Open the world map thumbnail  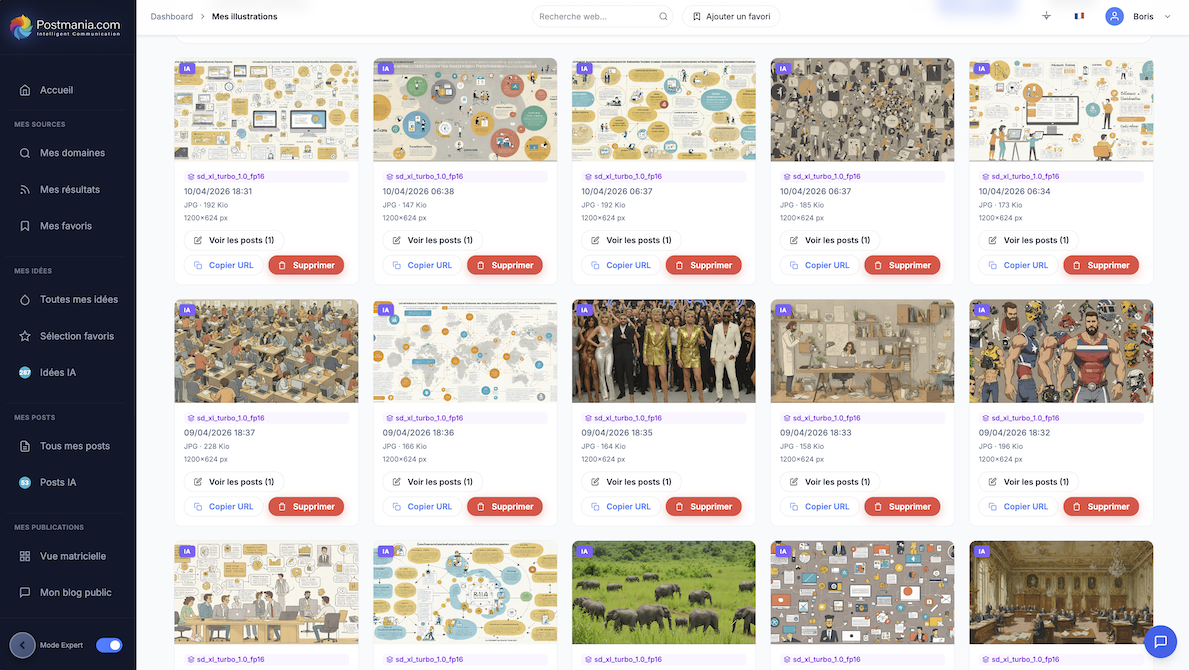(x=465, y=351)
